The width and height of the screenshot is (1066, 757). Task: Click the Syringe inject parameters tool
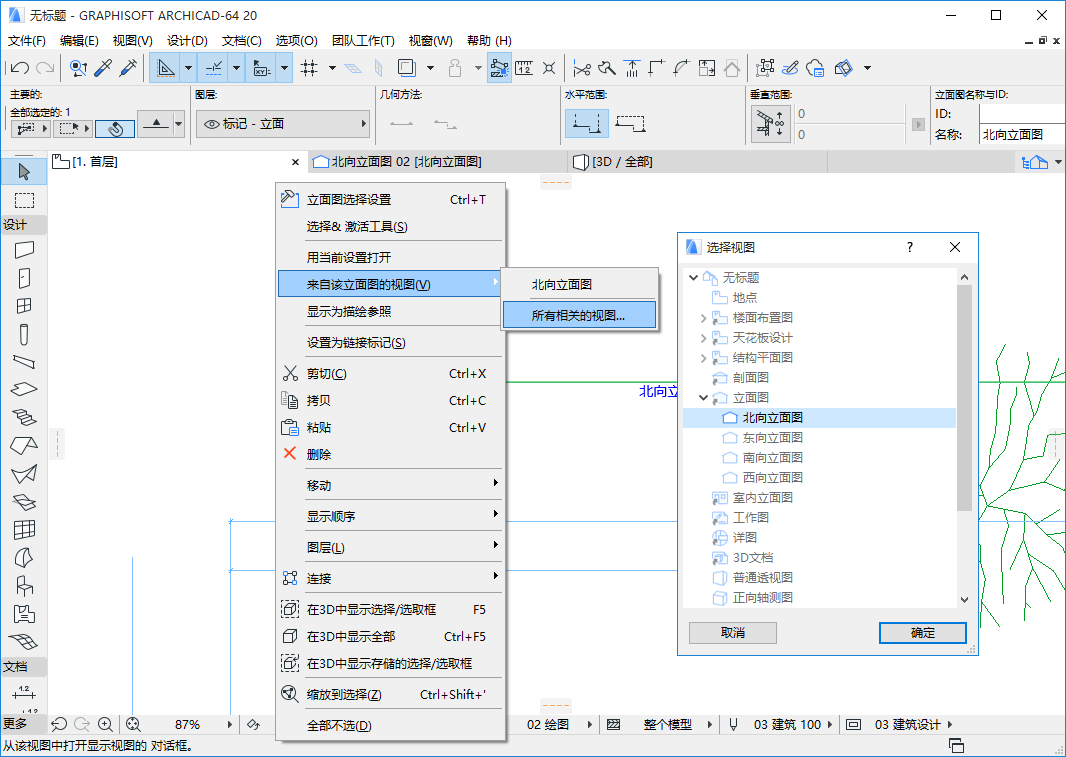(x=130, y=68)
